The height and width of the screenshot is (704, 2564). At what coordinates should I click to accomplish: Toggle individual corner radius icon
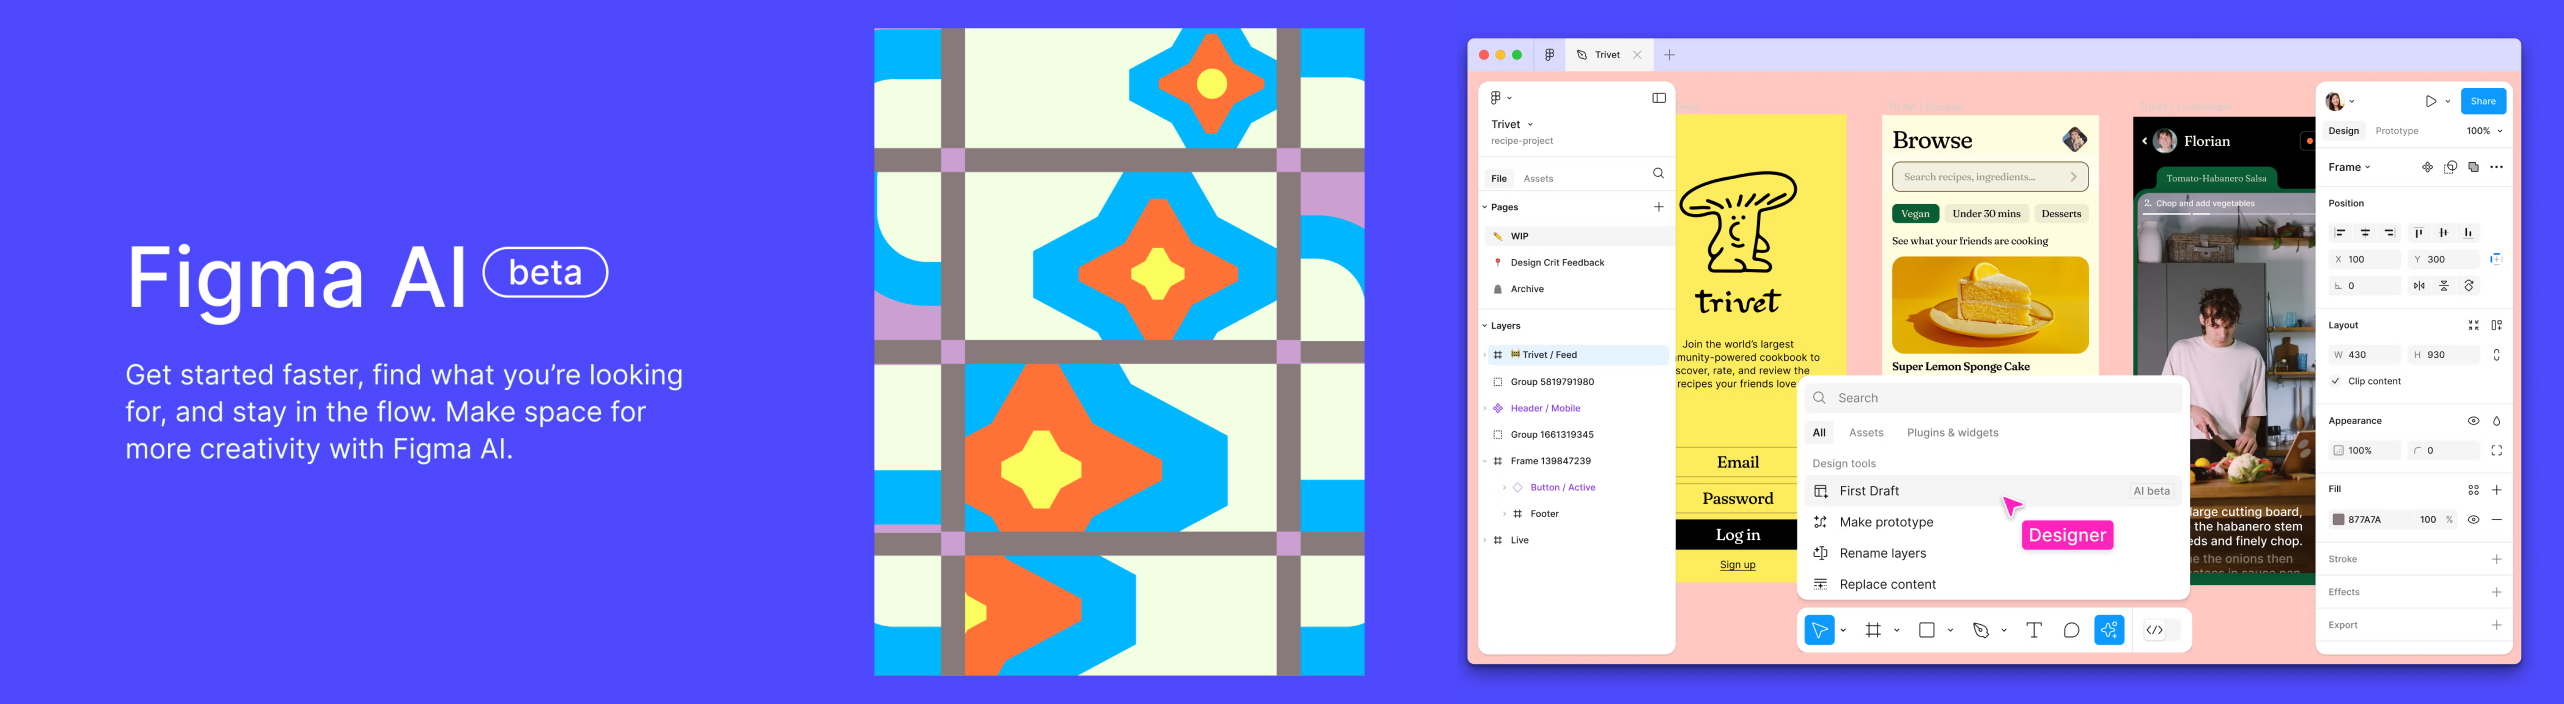tap(2496, 451)
